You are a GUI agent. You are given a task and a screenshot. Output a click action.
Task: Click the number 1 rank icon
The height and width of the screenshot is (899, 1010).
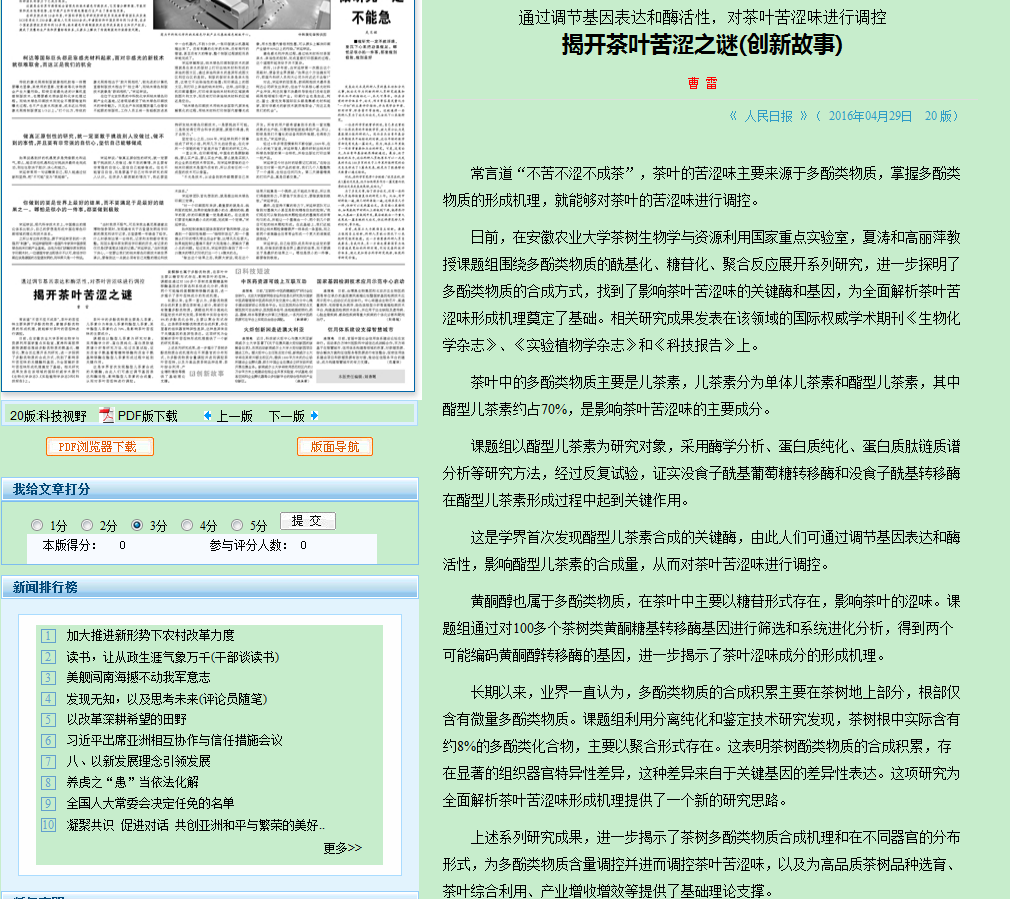pyautogui.click(x=48, y=636)
